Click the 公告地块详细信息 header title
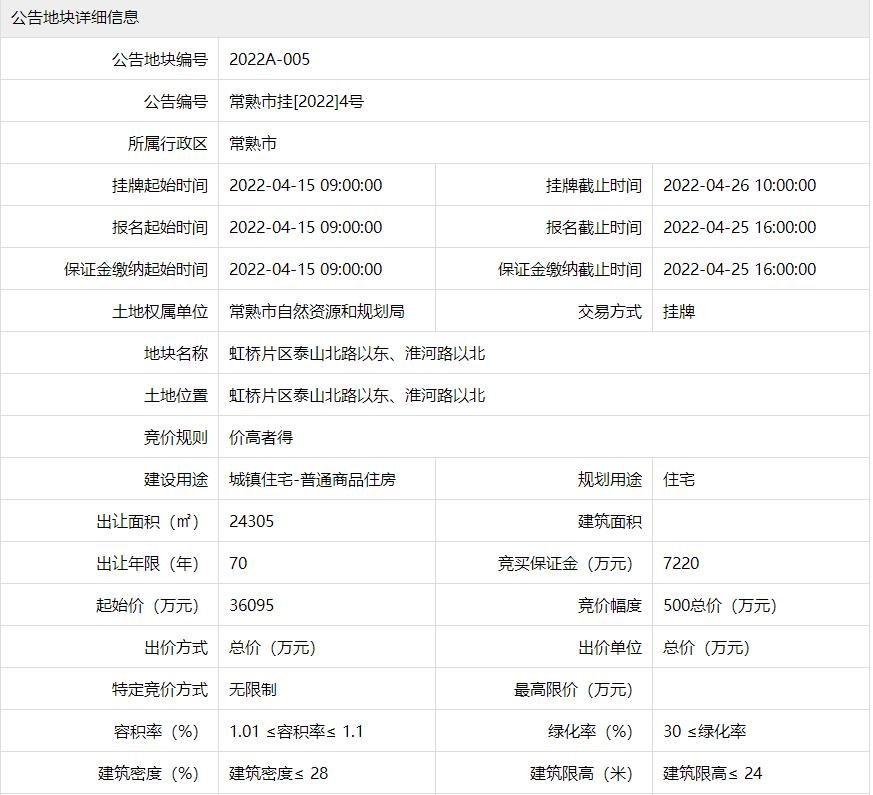873x795 pixels. coord(75,17)
